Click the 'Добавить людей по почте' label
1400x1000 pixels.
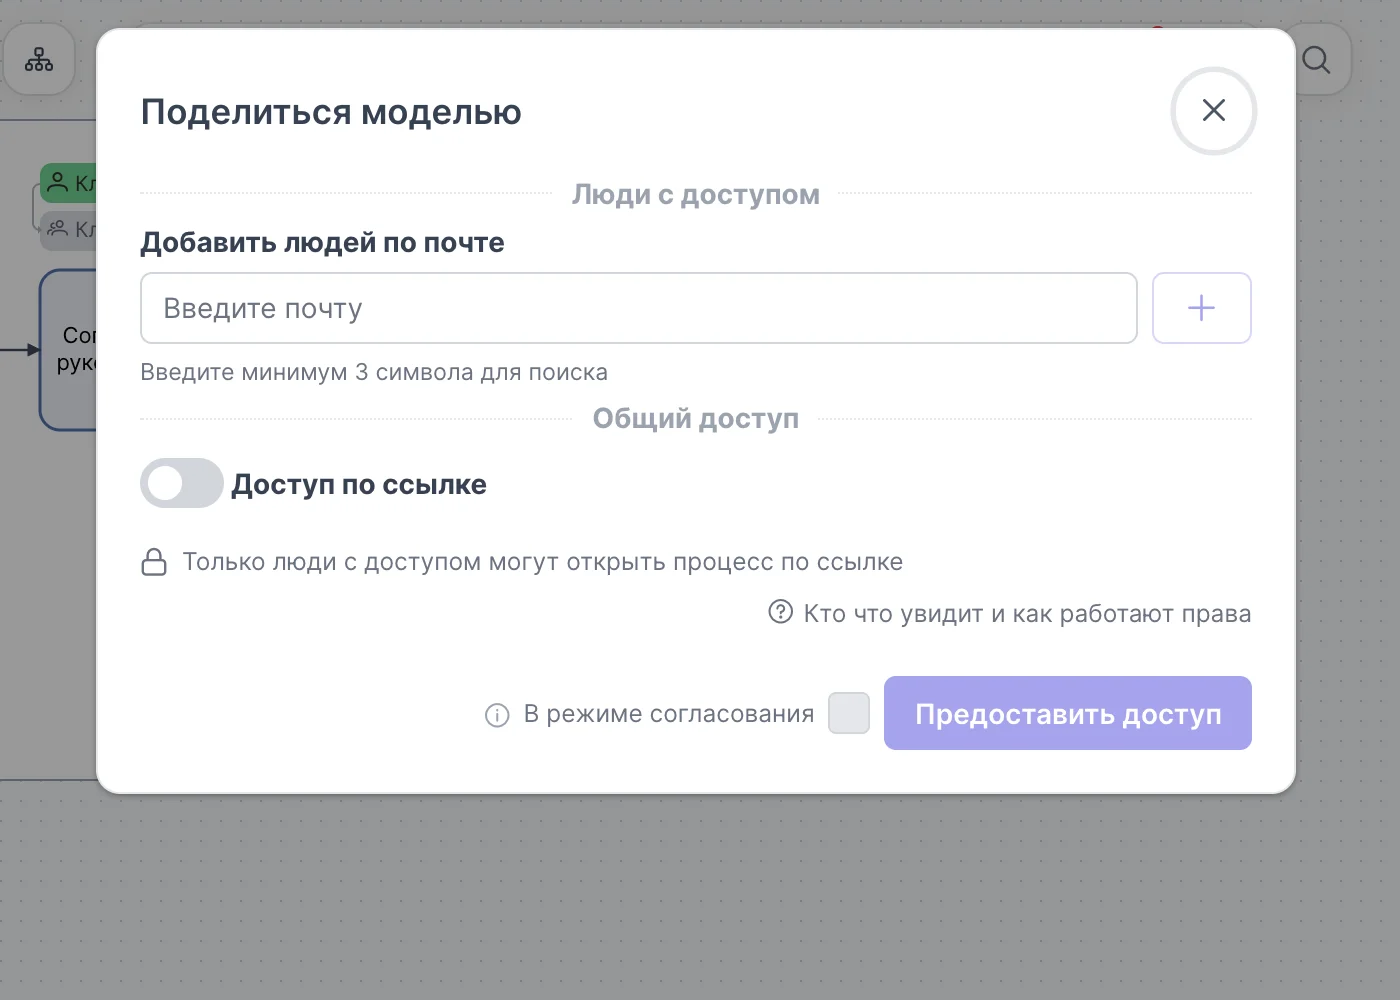coord(322,242)
